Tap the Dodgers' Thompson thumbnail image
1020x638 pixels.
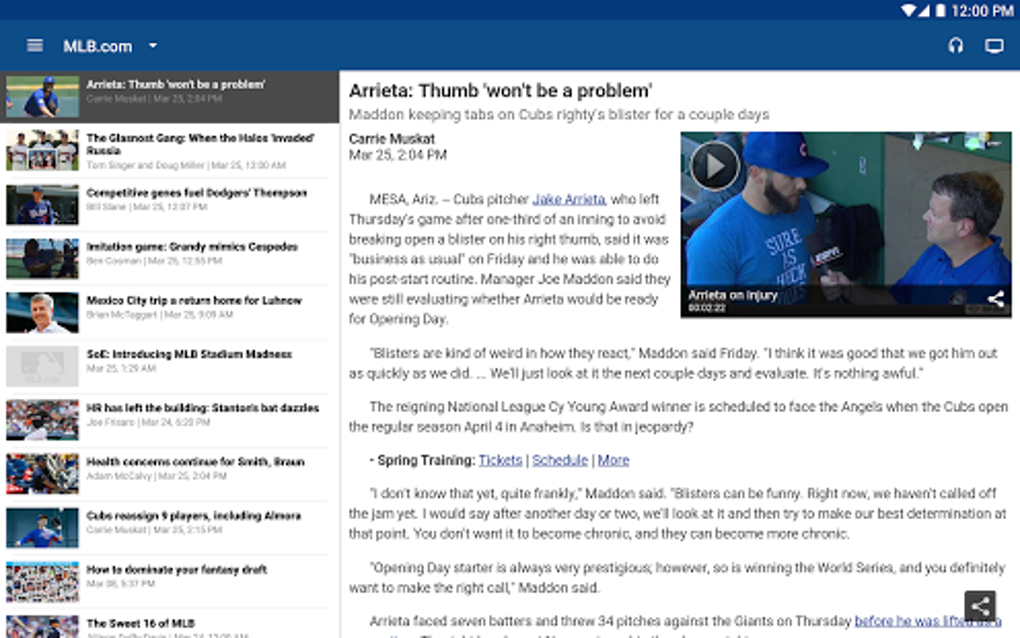42,204
